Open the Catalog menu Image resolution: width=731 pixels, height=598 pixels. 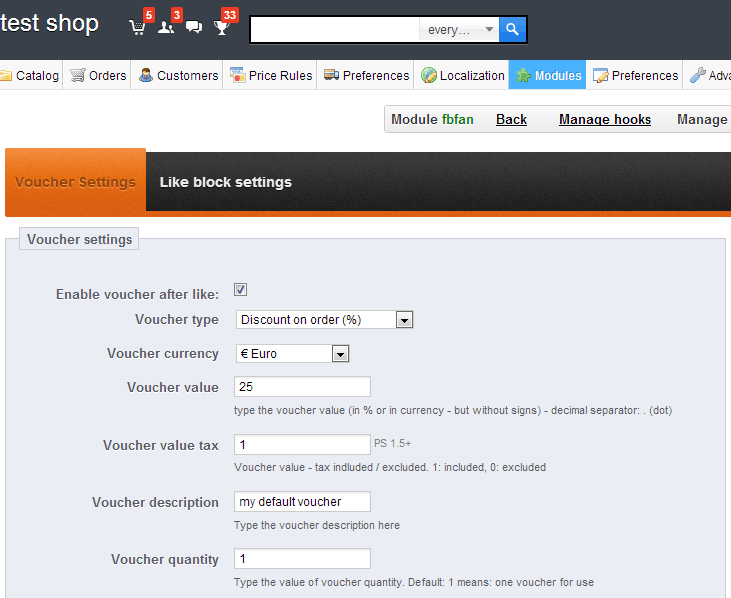(31, 75)
